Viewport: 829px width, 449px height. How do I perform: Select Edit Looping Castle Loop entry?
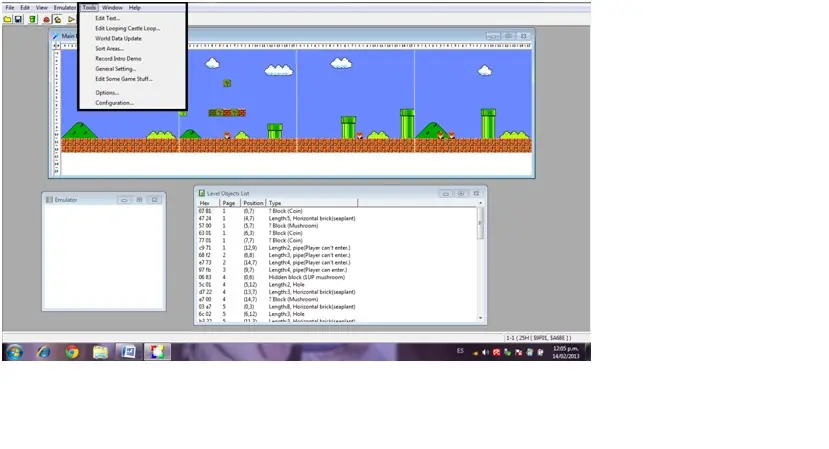[x=127, y=28]
